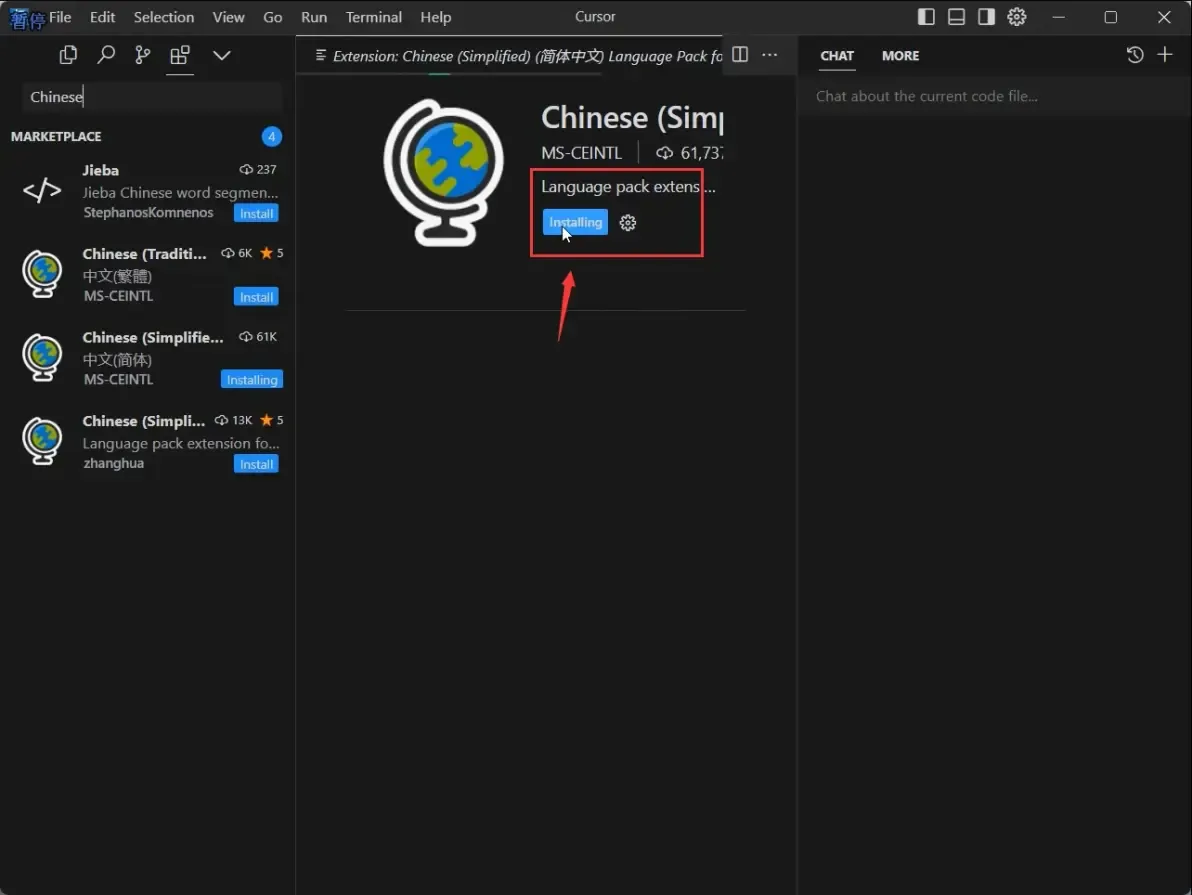Open the Extensions view
Viewport: 1192px width, 895px height.
tap(180, 55)
